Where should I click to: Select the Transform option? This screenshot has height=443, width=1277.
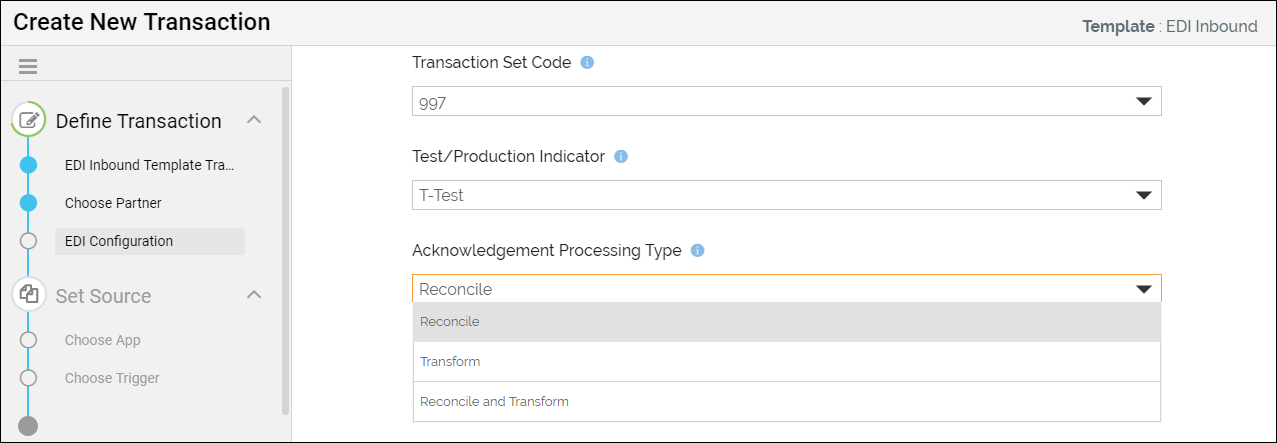(x=786, y=362)
